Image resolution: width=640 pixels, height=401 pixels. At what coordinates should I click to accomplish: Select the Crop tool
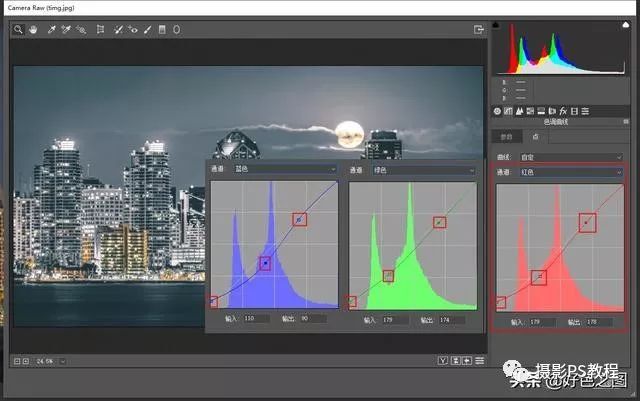point(100,30)
